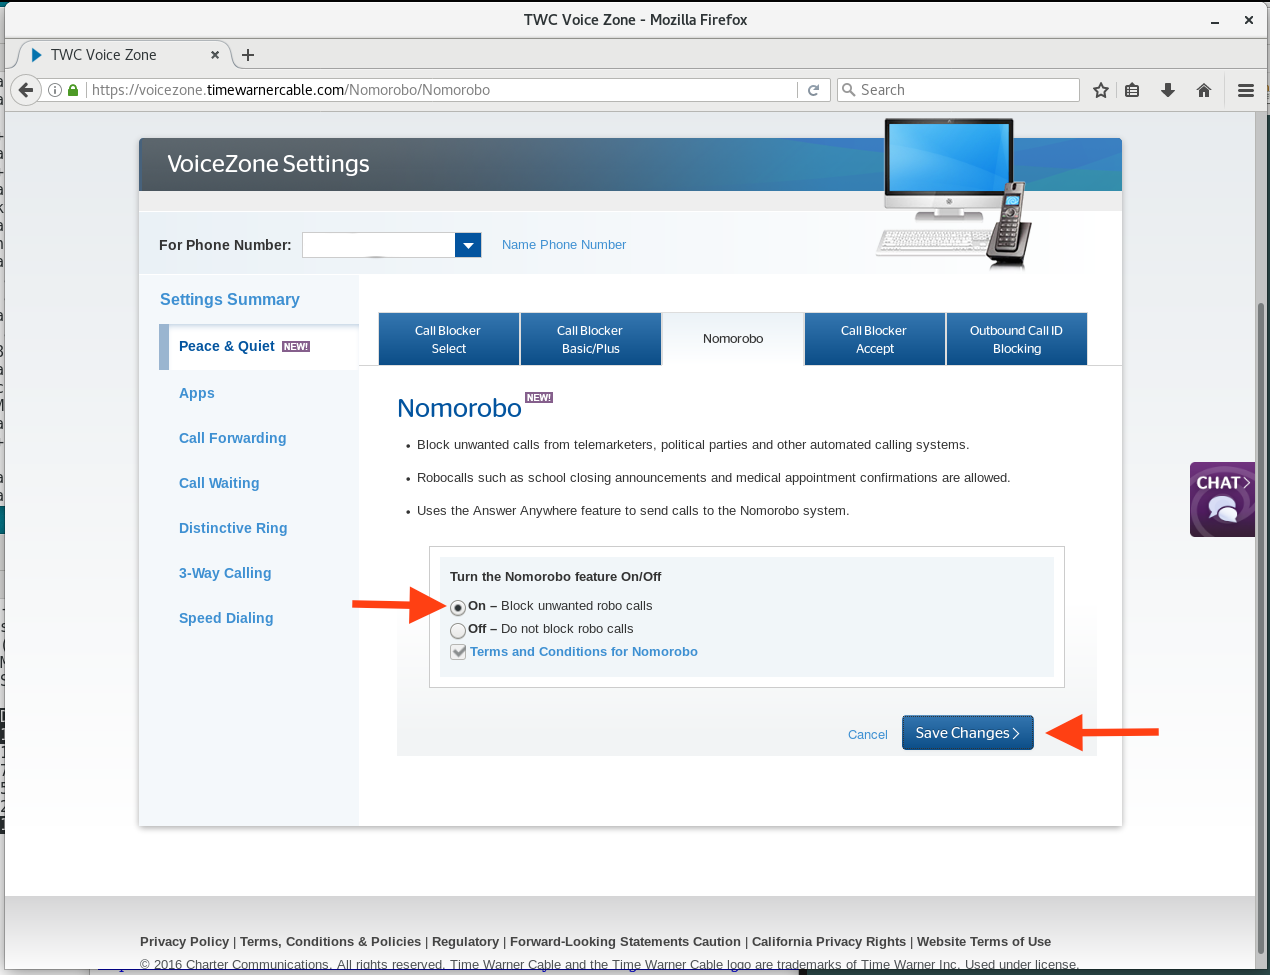Image resolution: width=1270 pixels, height=975 pixels.
Task: Click the VoiceZone Settings header title
Action: pyautogui.click(x=268, y=164)
